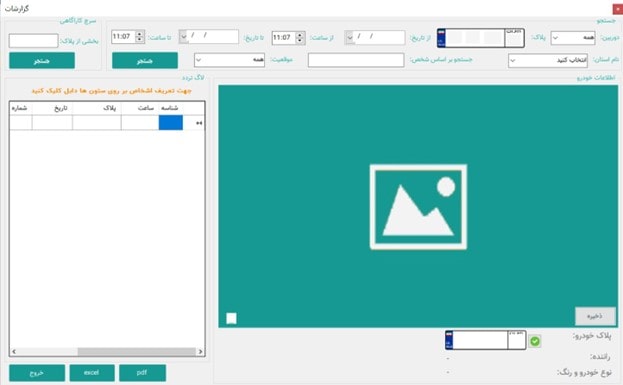Open the province dropdown انتخاب کنید
The height and width of the screenshot is (385, 623).
(548, 61)
